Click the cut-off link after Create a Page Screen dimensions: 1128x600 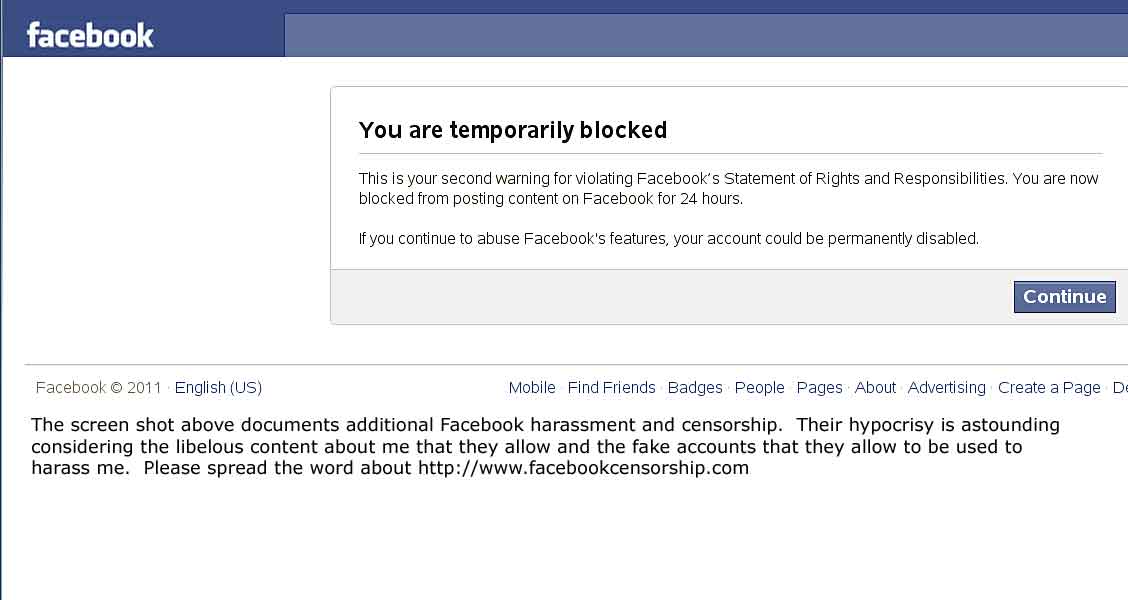(1120, 388)
